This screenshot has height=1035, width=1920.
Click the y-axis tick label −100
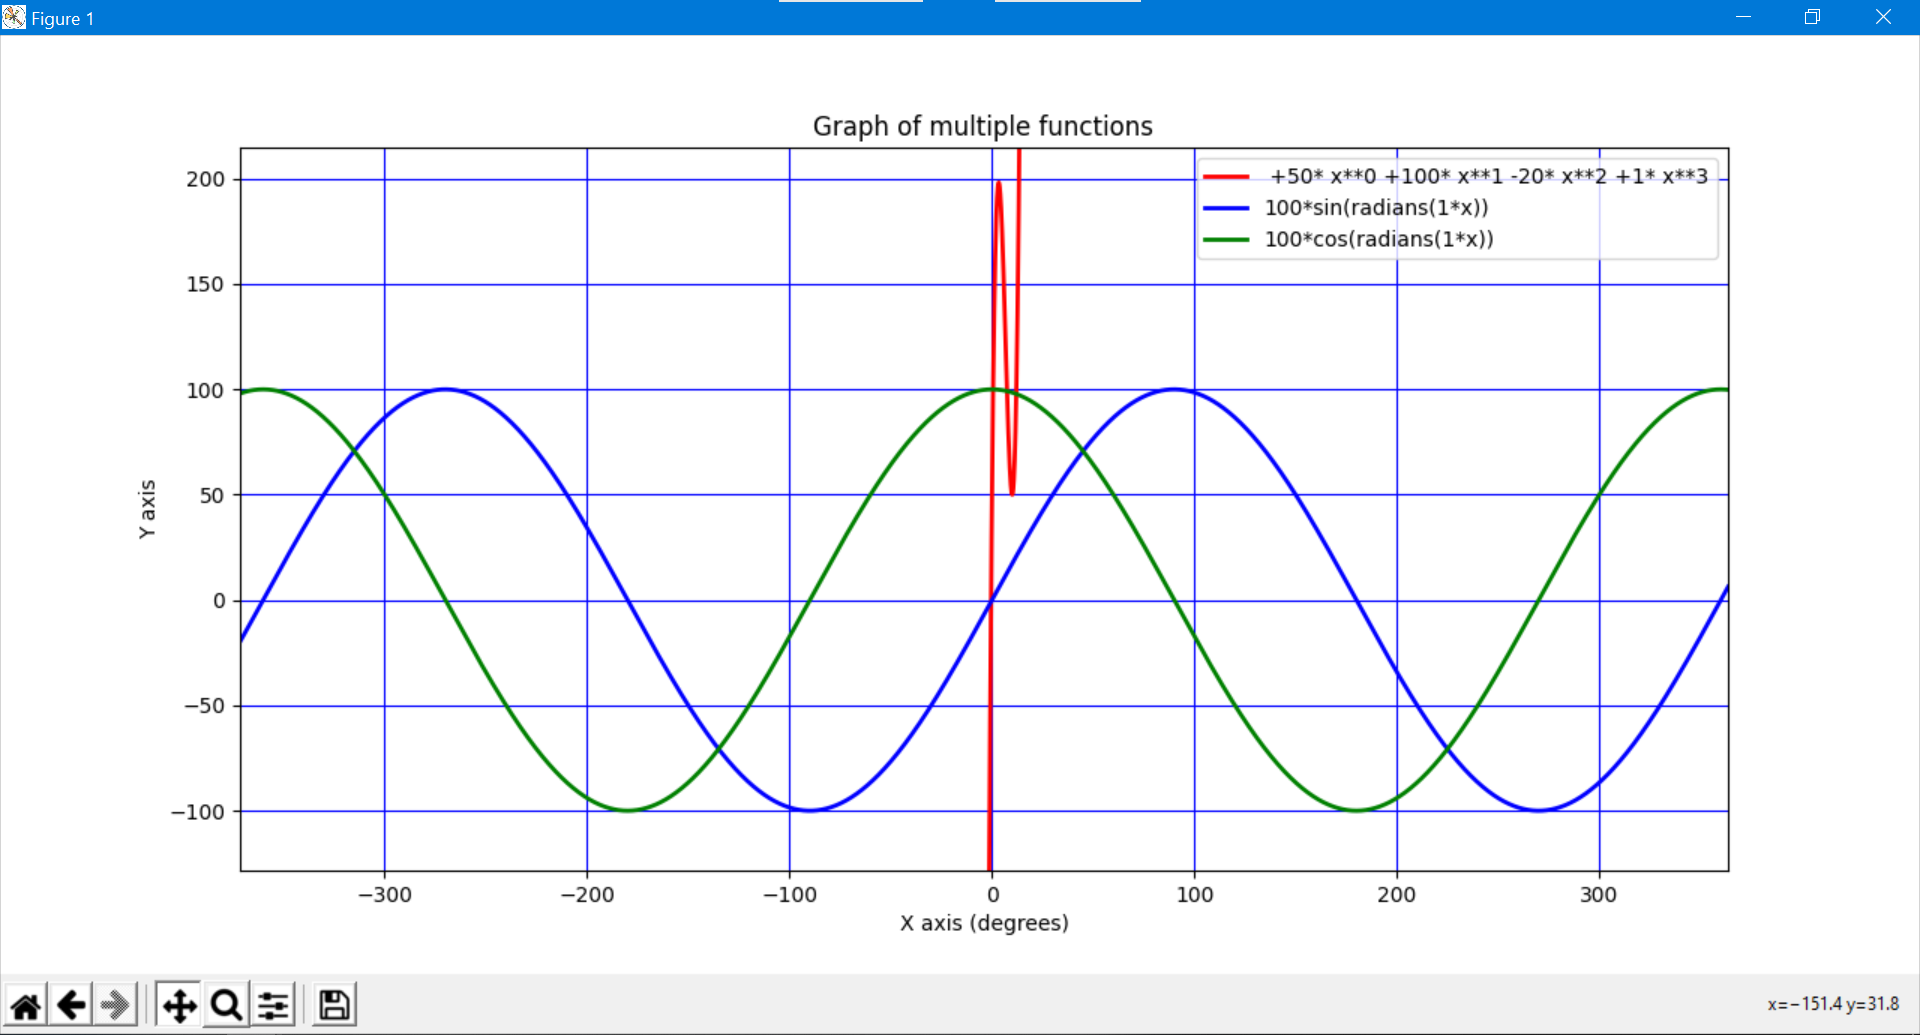(198, 812)
